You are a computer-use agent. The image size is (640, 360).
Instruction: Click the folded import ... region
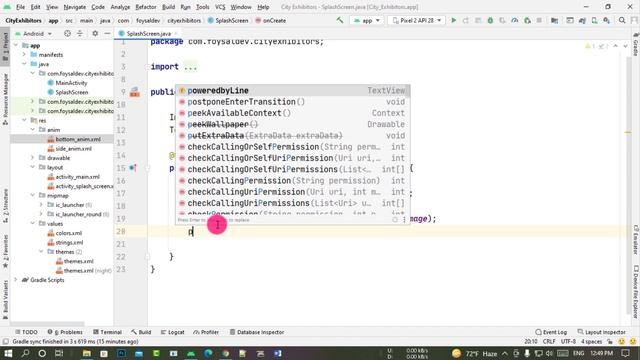point(190,67)
